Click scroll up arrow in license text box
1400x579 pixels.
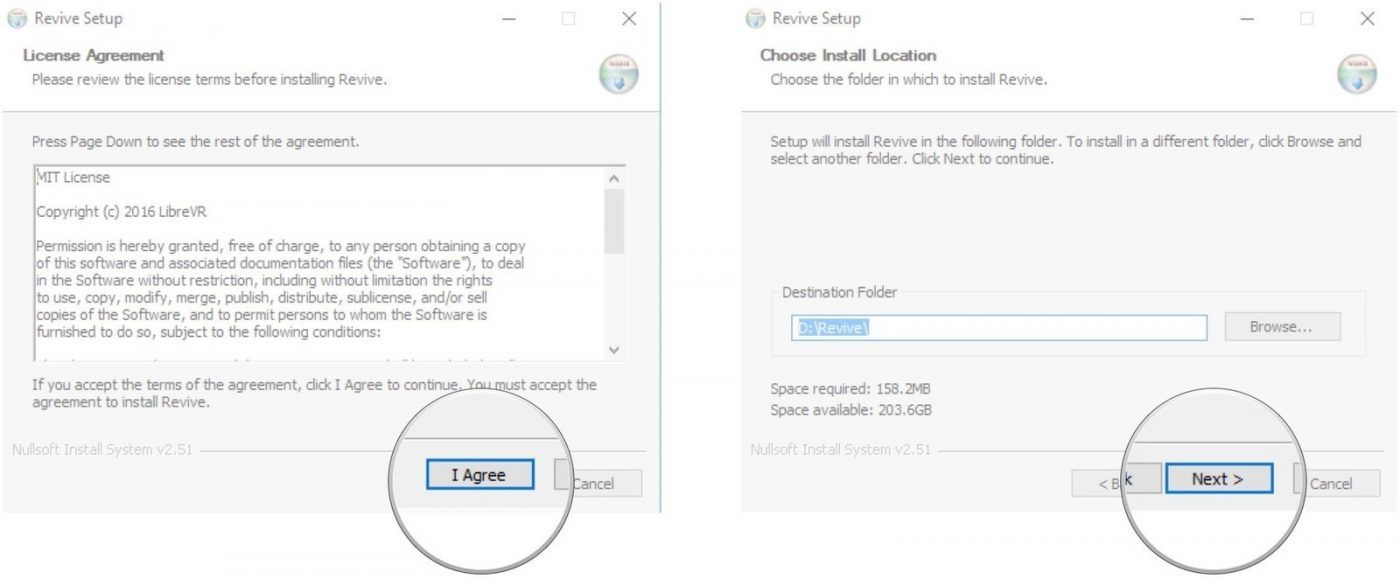coord(614,178)
